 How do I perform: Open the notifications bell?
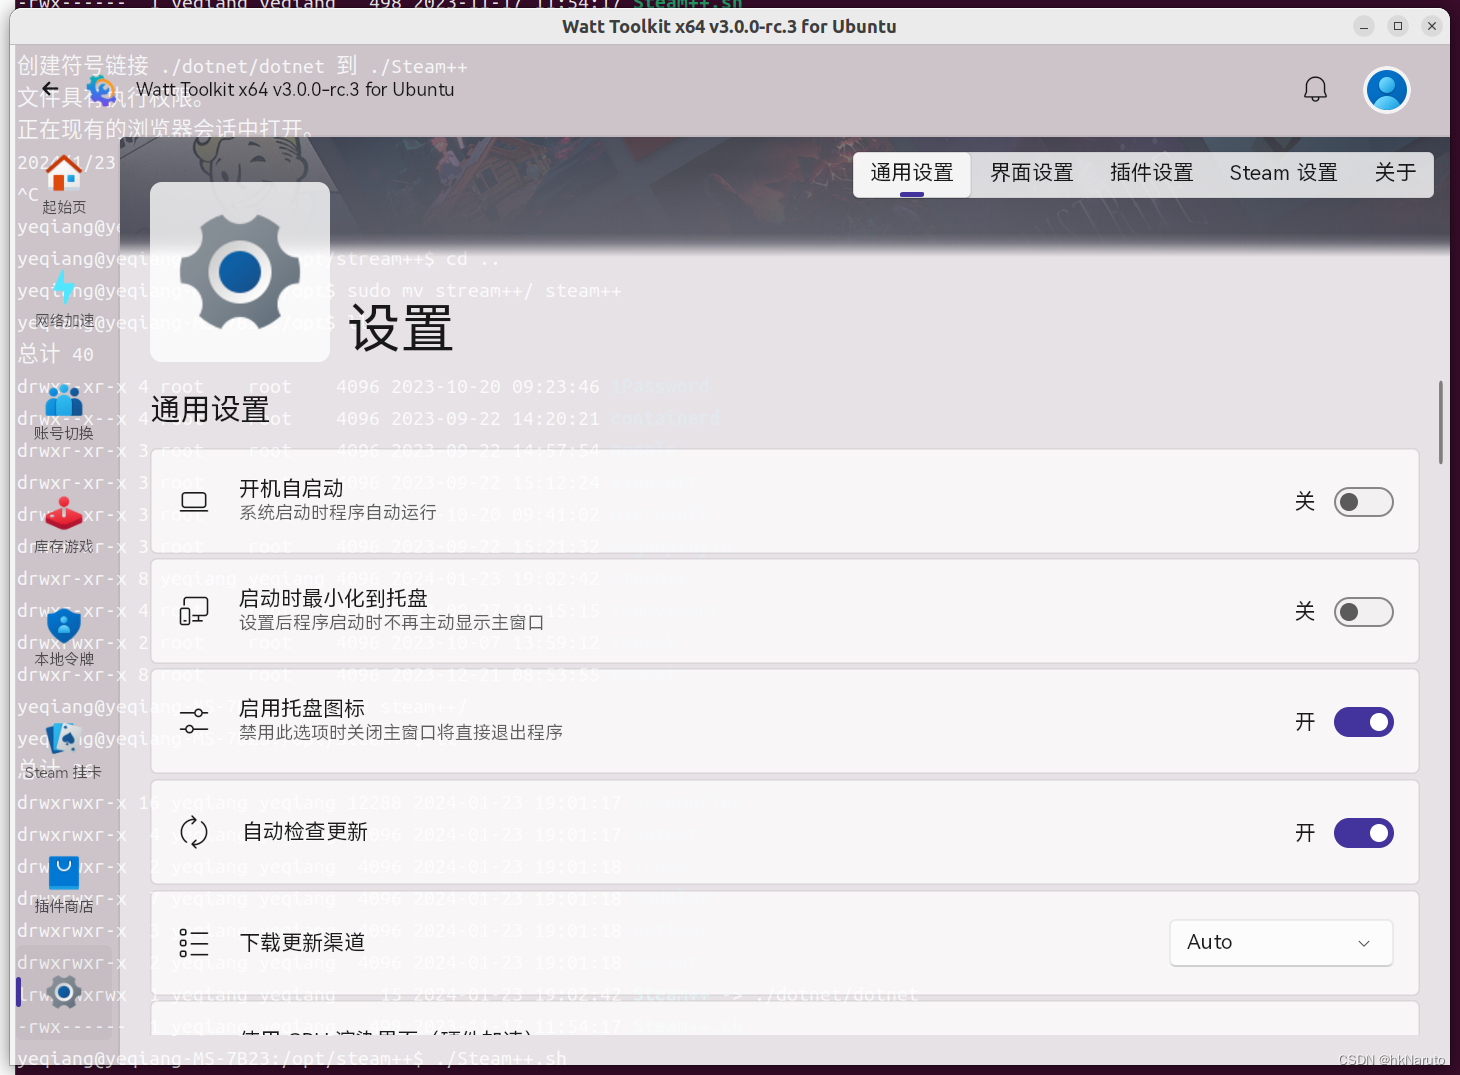point(1315,90)
